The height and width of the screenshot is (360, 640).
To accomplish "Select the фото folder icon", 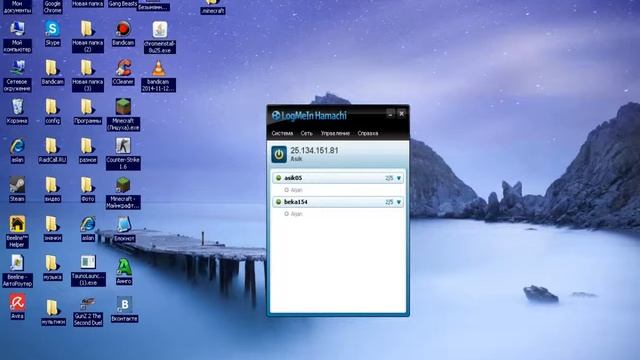I will [87, 189].
